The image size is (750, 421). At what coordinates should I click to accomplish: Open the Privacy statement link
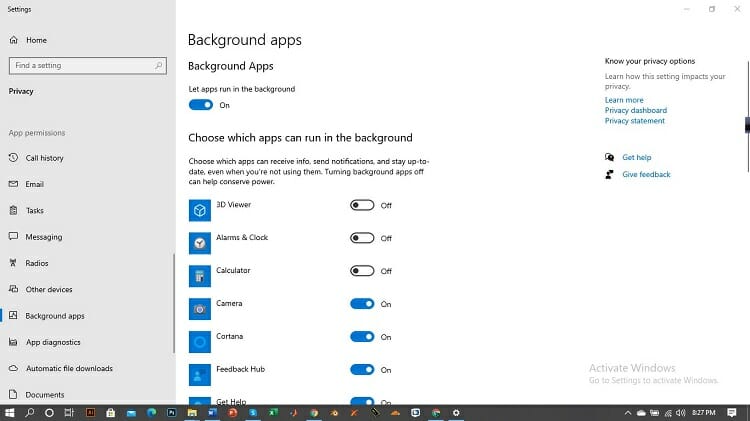click(x=635, y=121)
